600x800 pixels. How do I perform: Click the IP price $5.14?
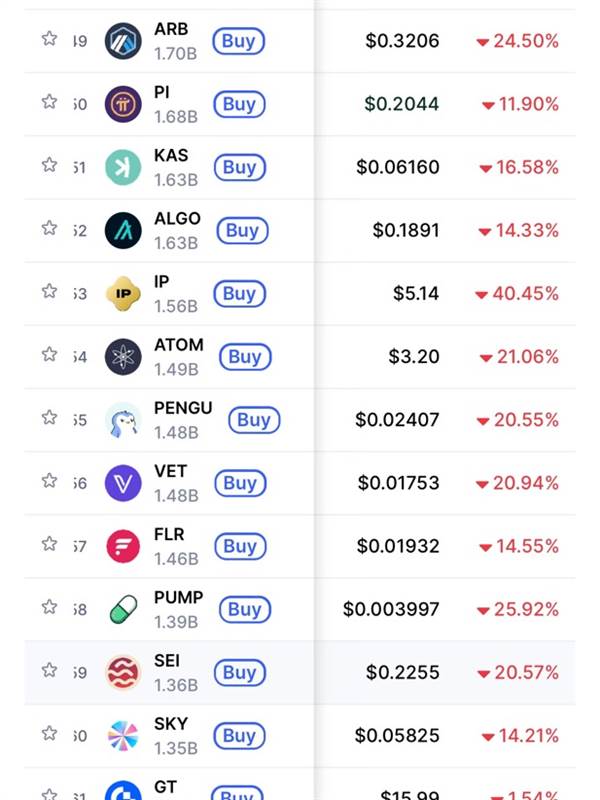tap(415, 294)
